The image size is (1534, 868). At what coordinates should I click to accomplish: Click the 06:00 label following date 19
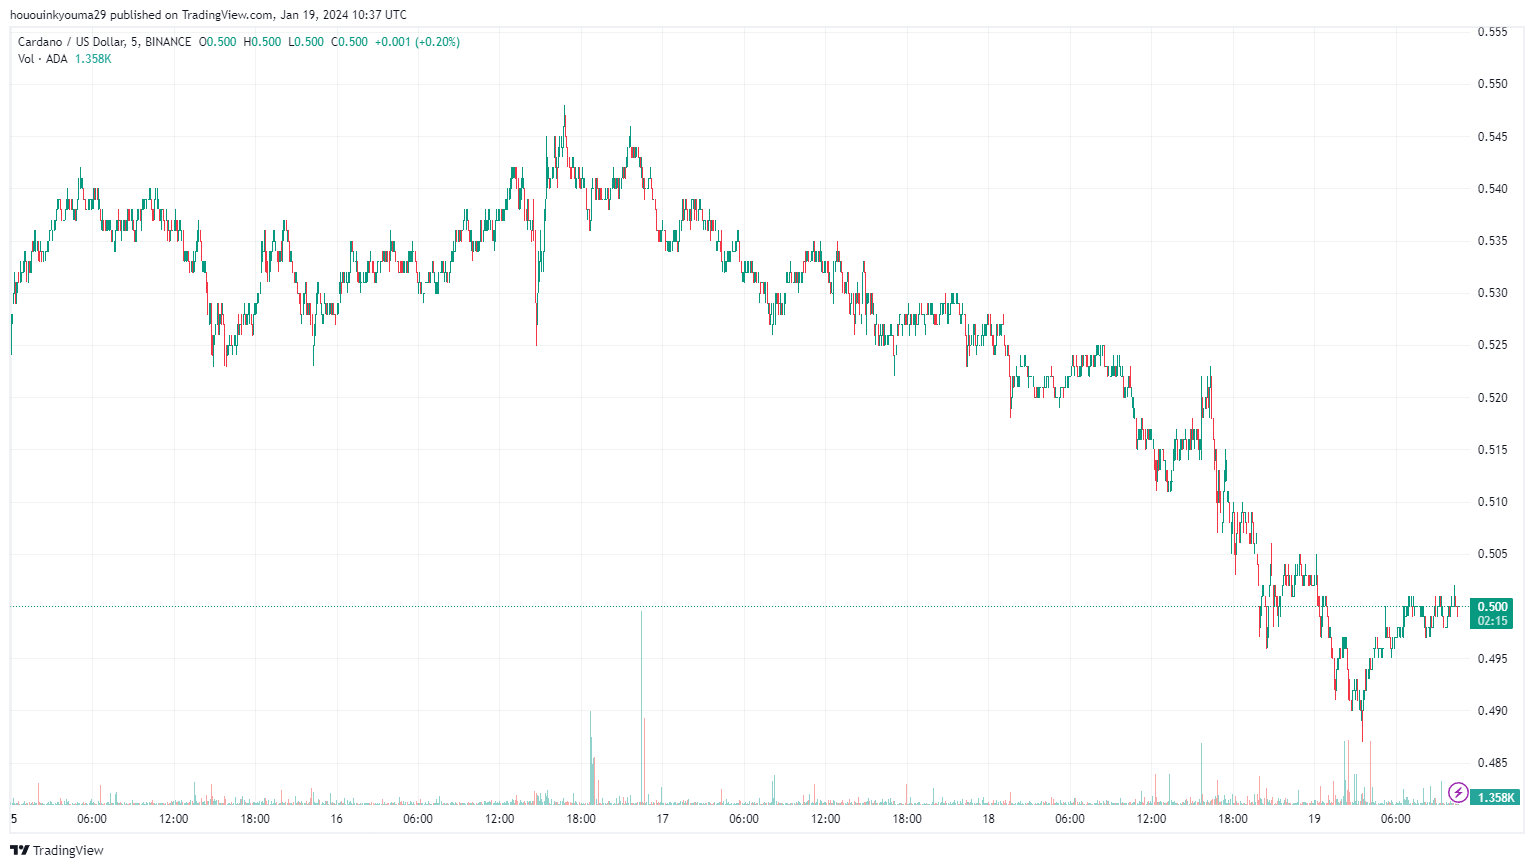coord(1396,819)
